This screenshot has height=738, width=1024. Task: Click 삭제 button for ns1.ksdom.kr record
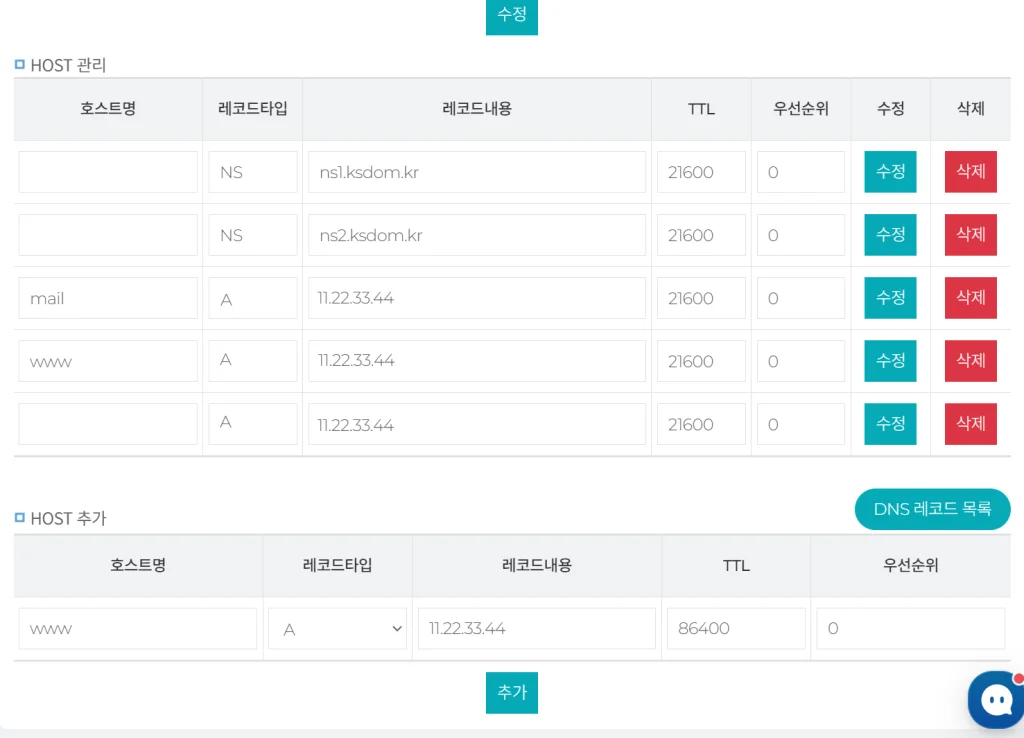(970, 172)
